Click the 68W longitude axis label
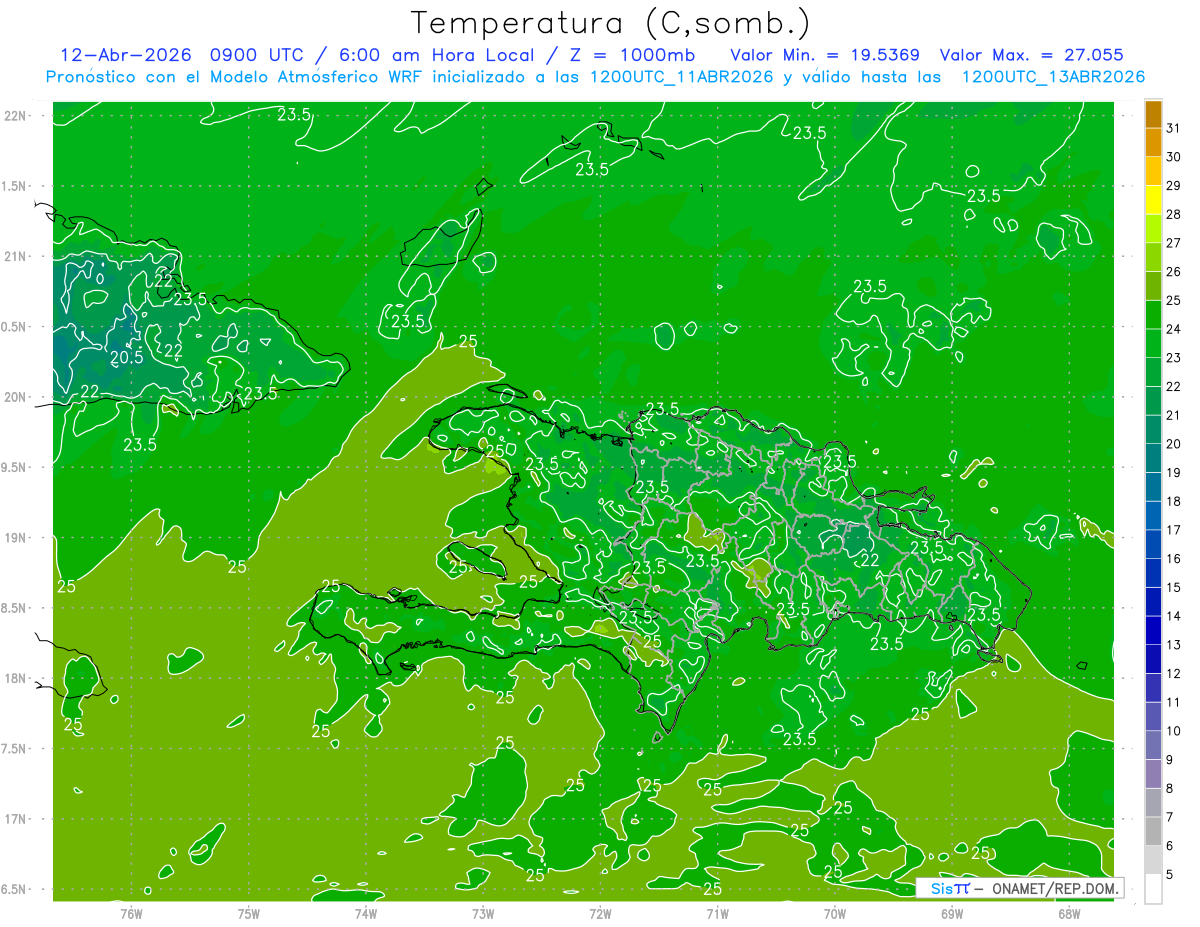The image size is (1200, 927). (1068, 914)
